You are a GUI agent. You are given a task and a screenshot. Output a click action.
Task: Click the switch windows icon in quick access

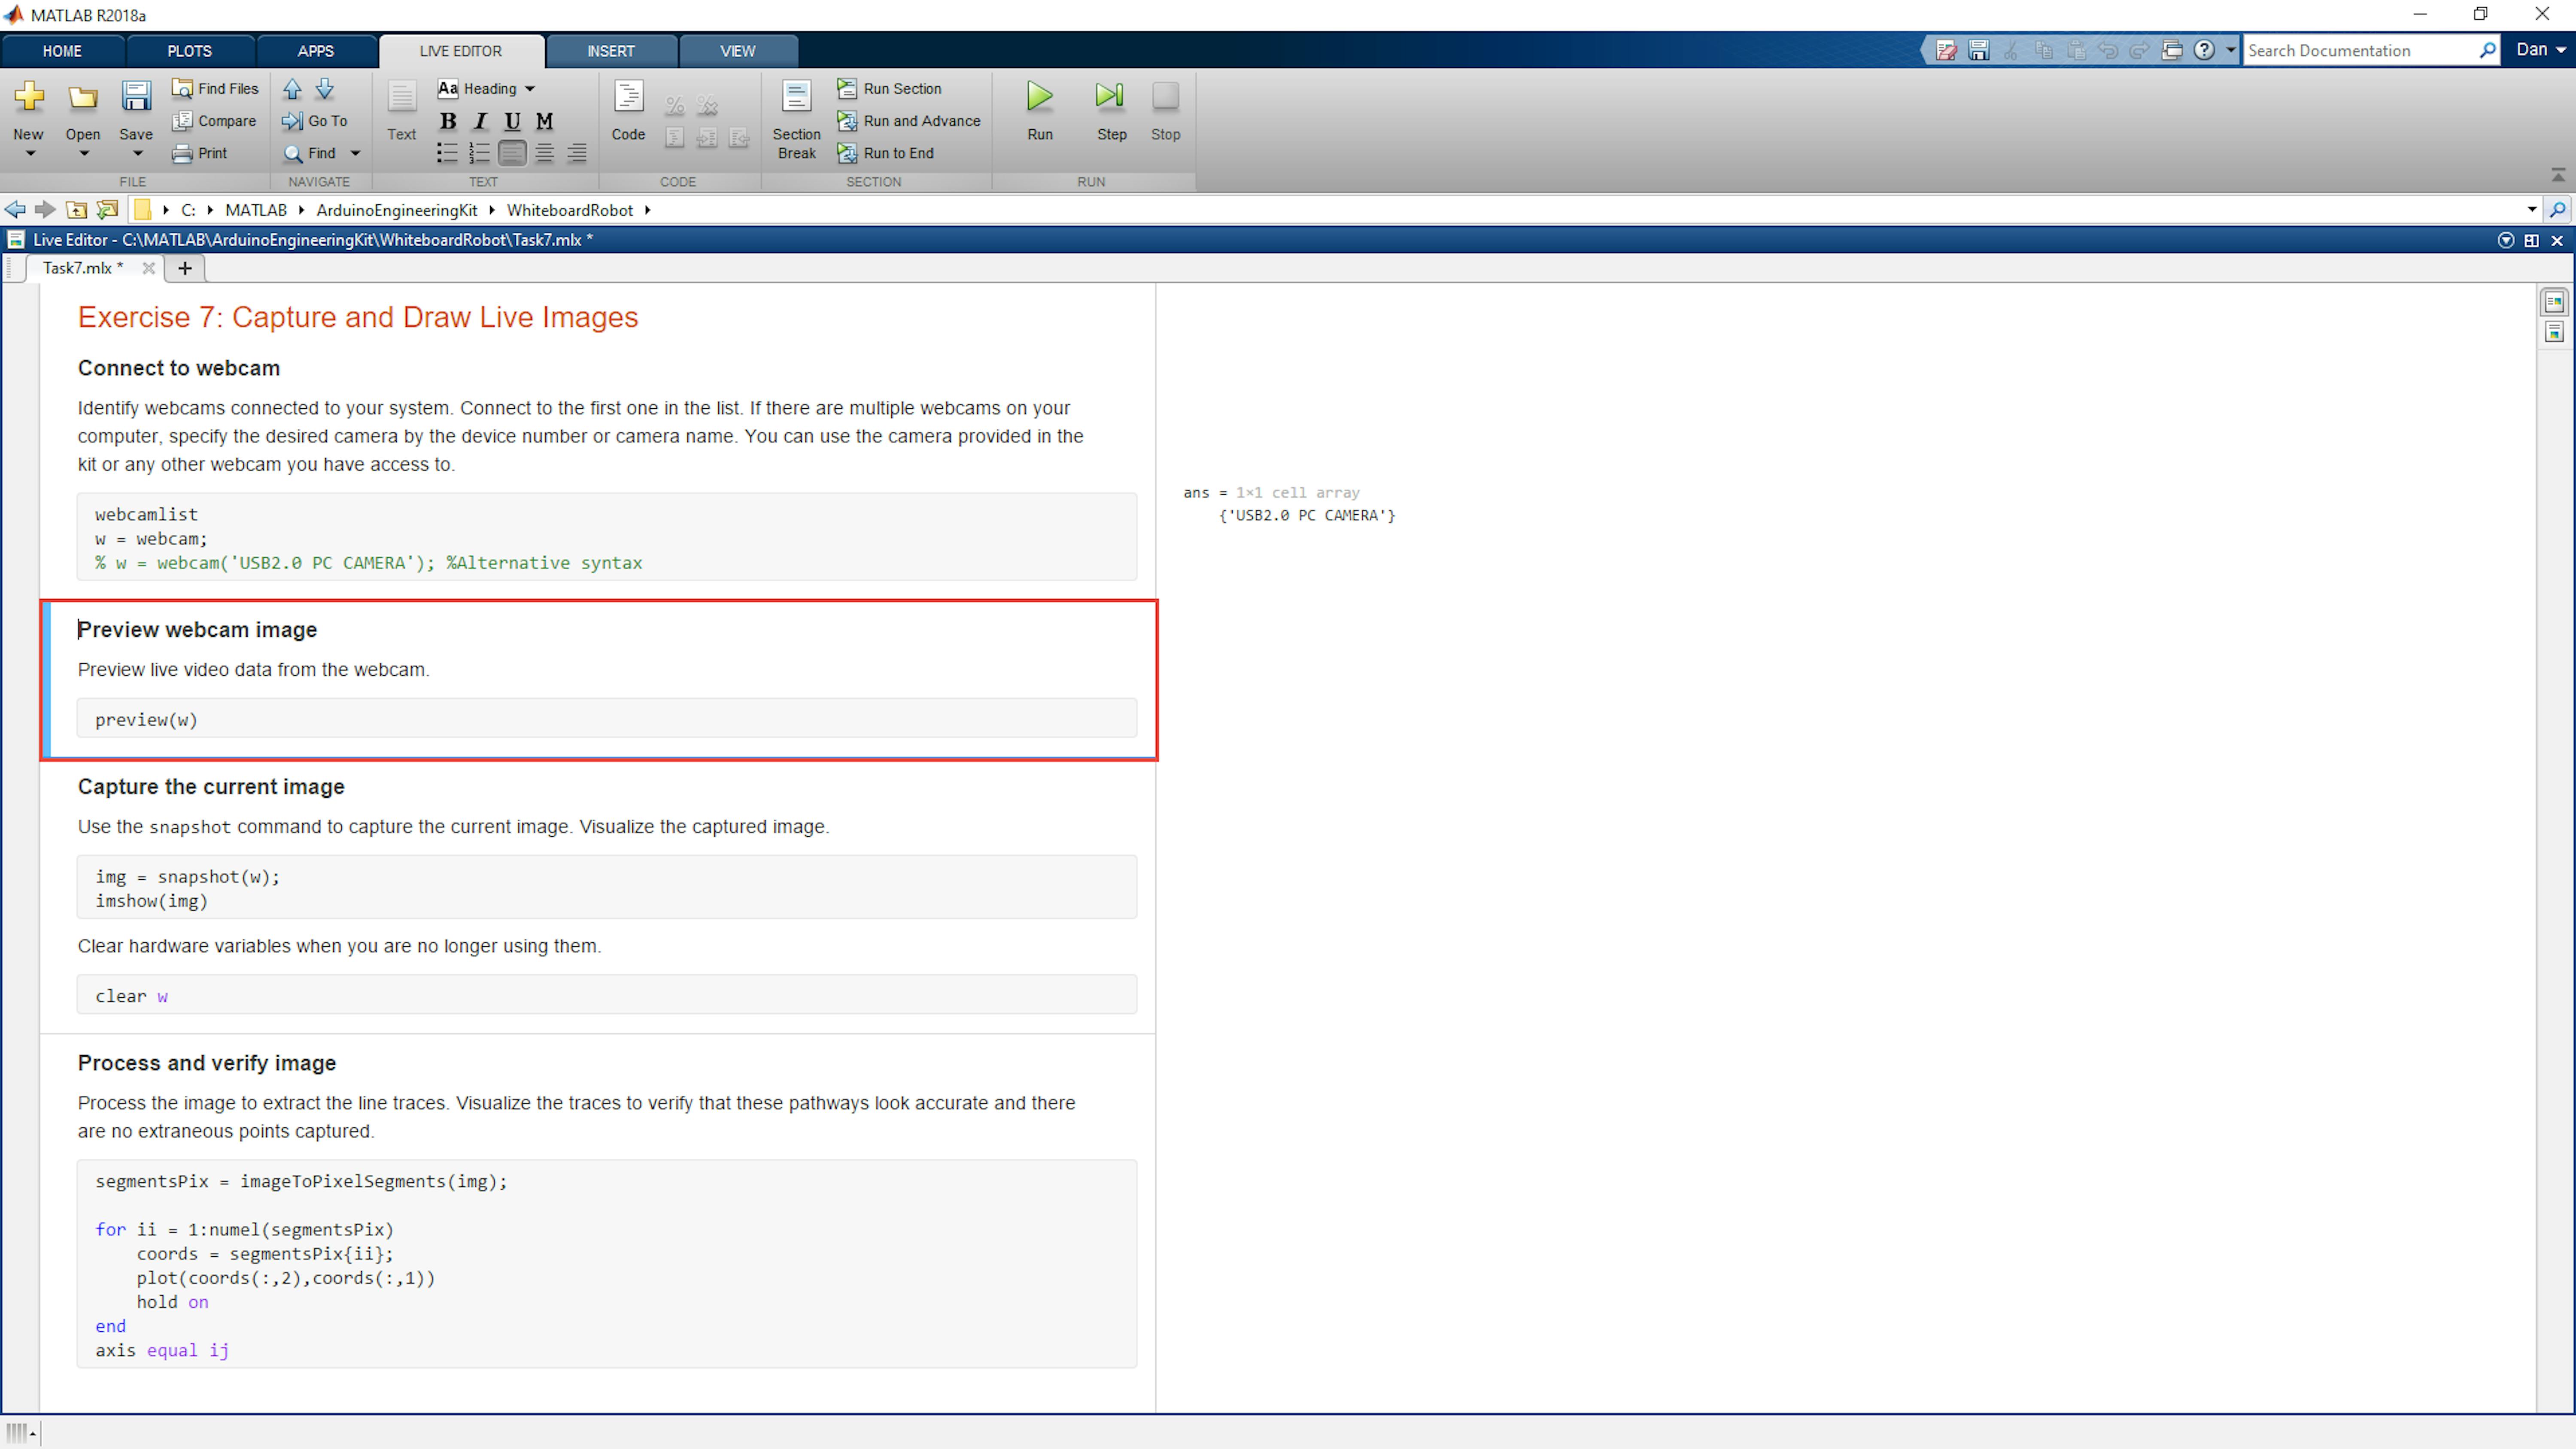pos(2172,50)
